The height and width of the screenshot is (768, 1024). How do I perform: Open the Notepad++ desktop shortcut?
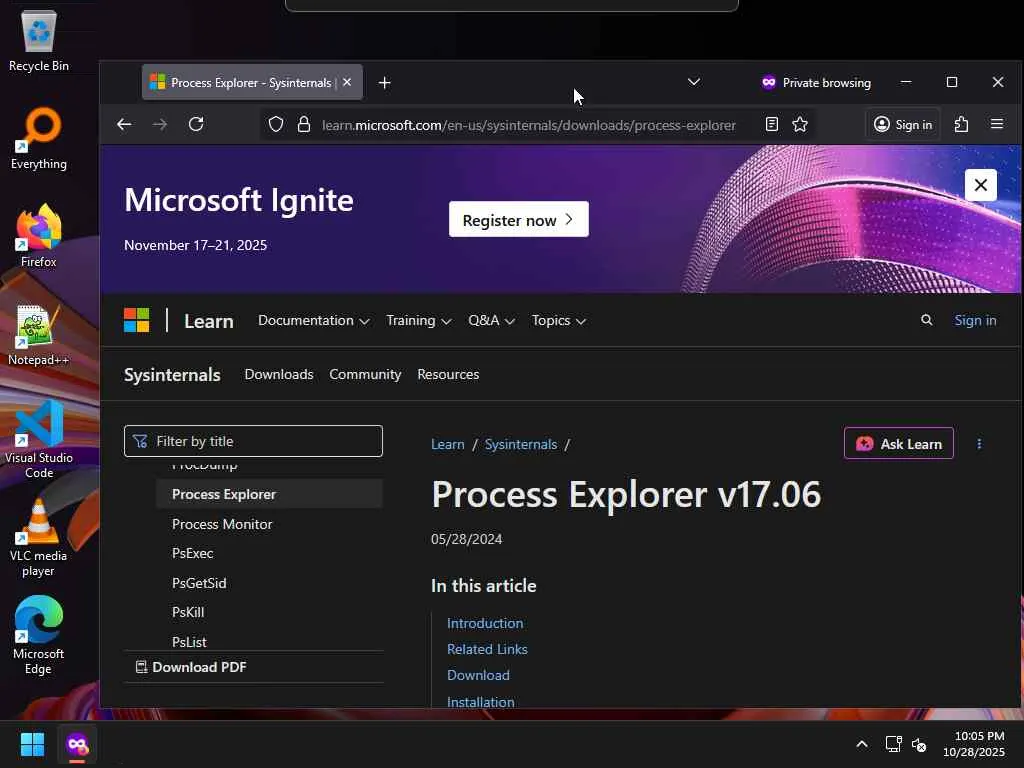click(39, 334)
